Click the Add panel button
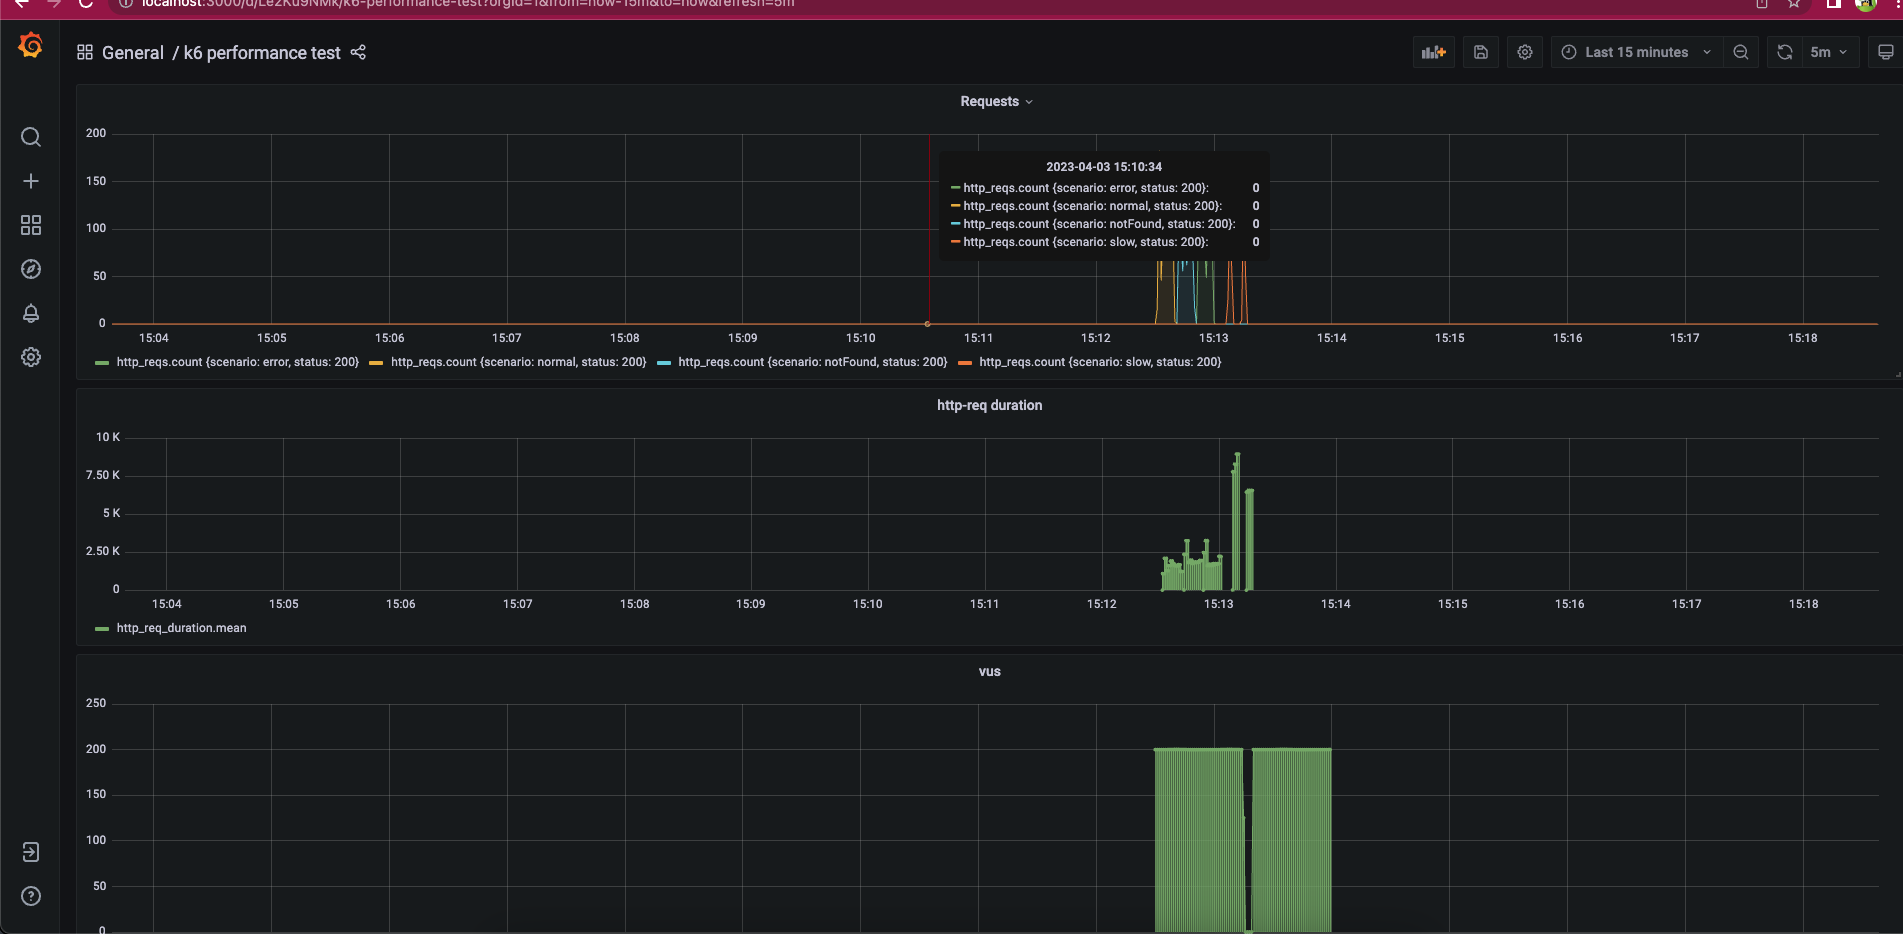 [x=1433, y=52]
